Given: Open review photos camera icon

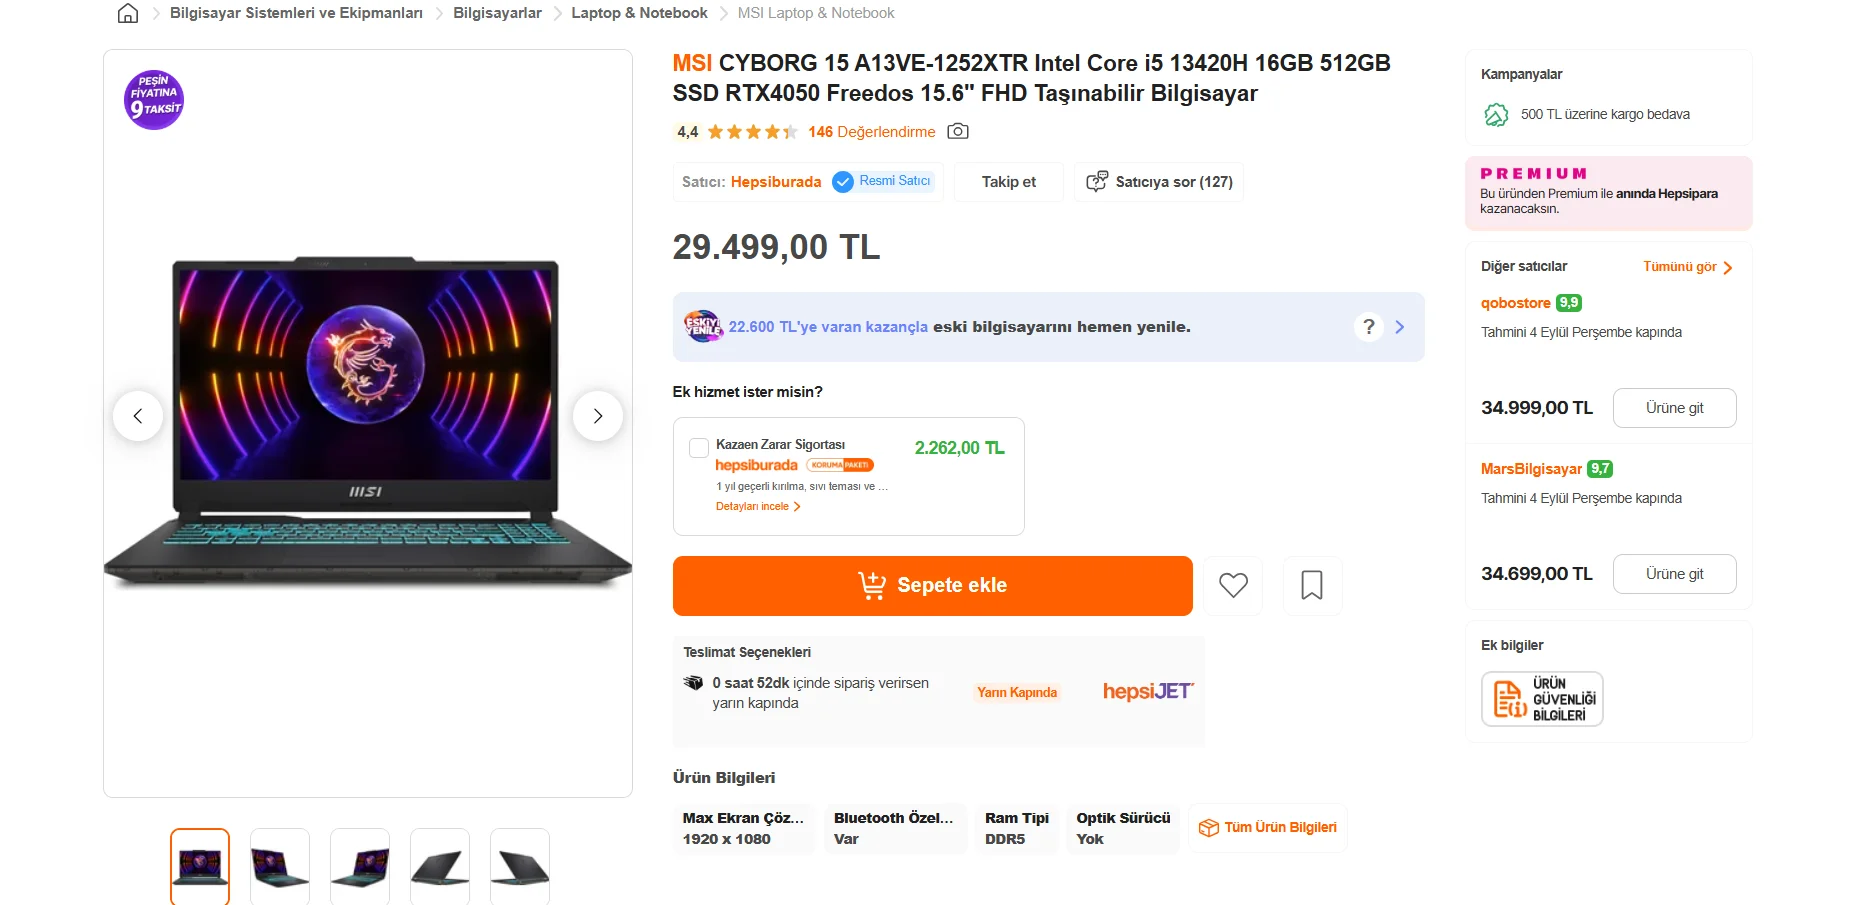Looking at the screenshot, I should click(x=958, y=131).
